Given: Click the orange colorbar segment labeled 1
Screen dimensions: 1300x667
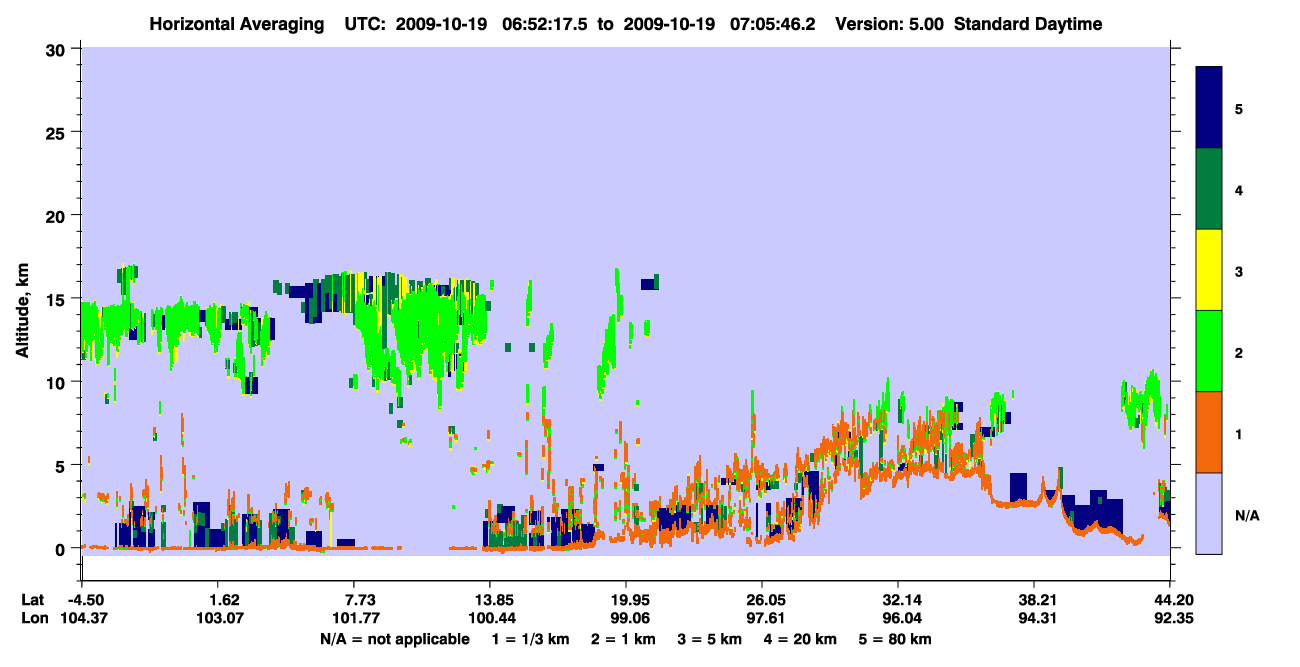Looking at the screenshot, I should (x=1209, y=432).
